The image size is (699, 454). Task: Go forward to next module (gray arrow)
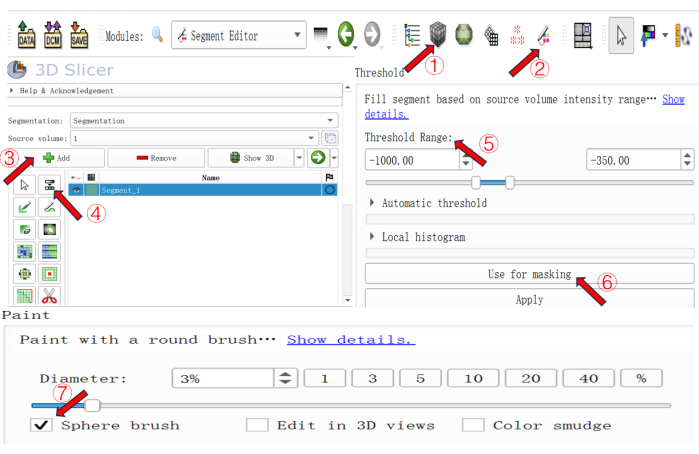tap(372, 34)
